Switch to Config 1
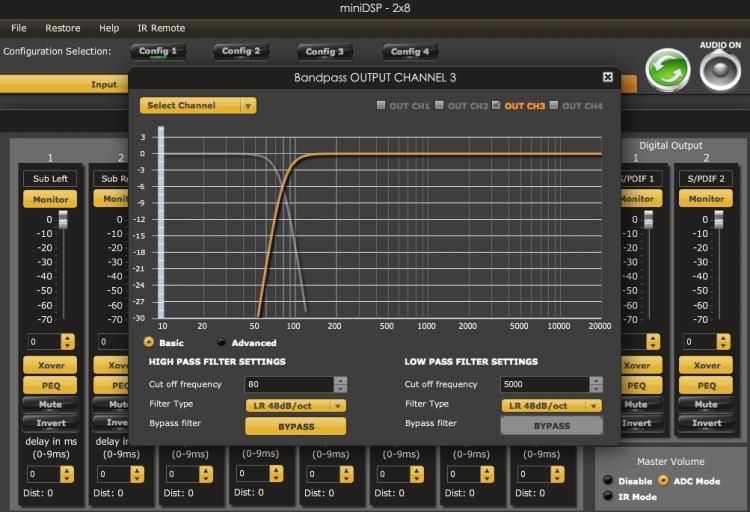Screen dimensions: 750x512 click(158, 51)
